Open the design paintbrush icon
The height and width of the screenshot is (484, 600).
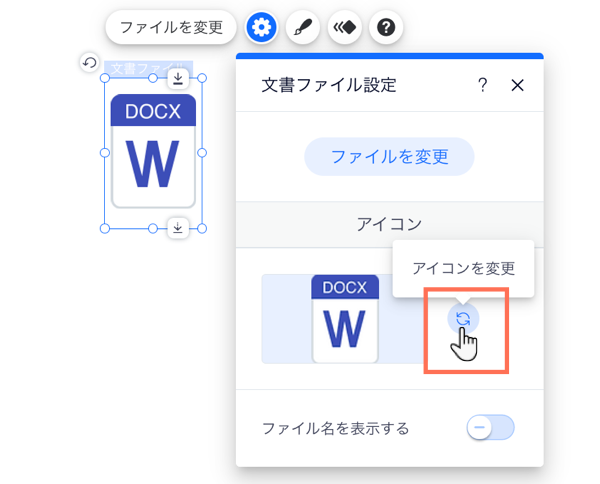coord(303,27)
